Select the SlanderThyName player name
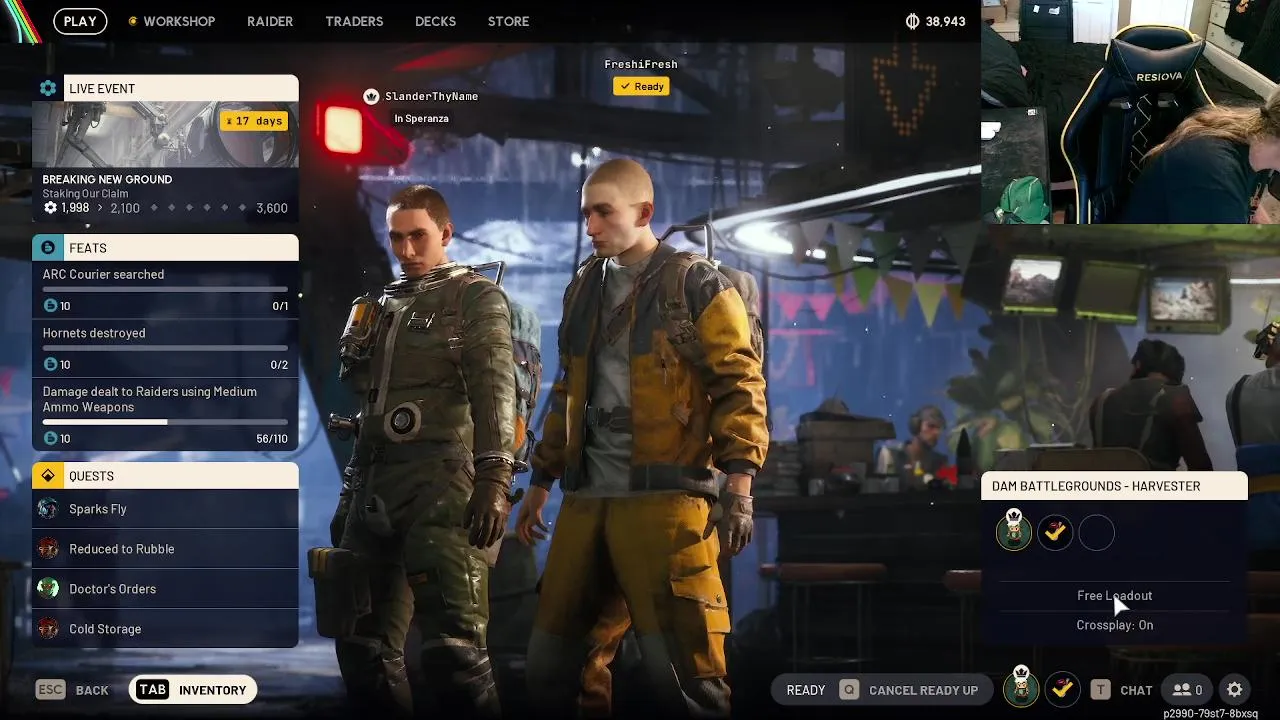Screen dimensions: 1280x720 [431, 96]
